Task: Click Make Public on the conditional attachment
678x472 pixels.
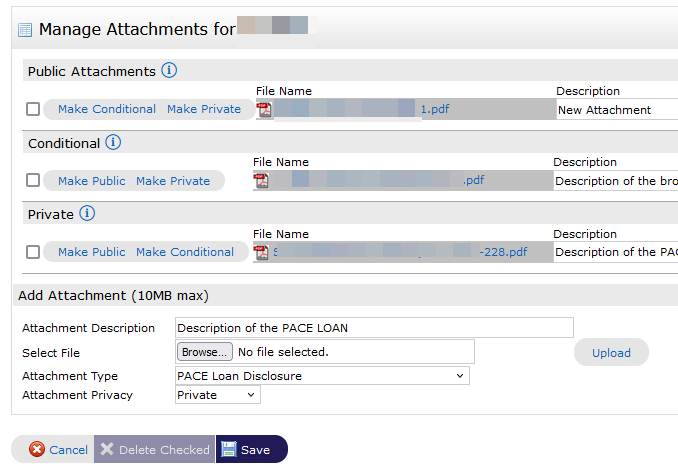Action: tap(92, 181)
